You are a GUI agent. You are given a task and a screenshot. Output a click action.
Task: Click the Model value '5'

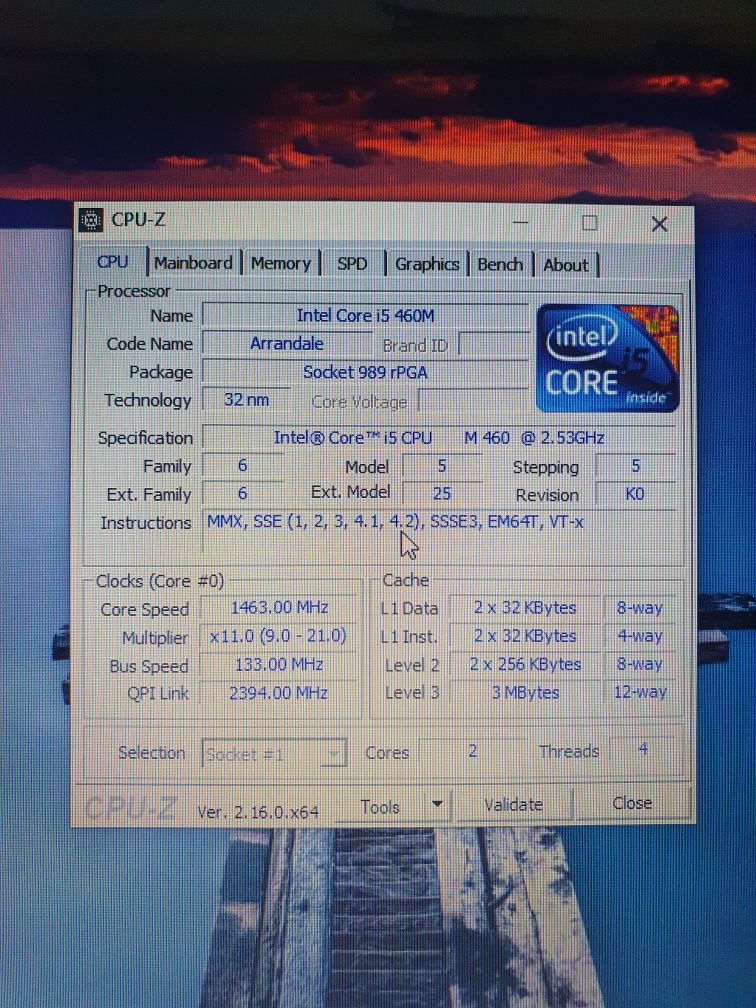(x=442, y=466)
